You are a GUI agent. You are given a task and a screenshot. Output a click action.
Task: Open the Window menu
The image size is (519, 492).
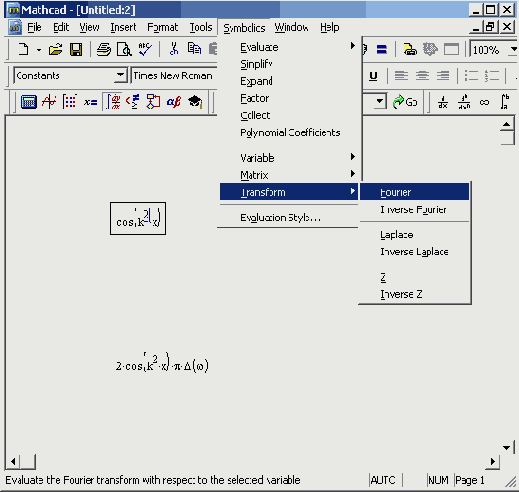291,27
